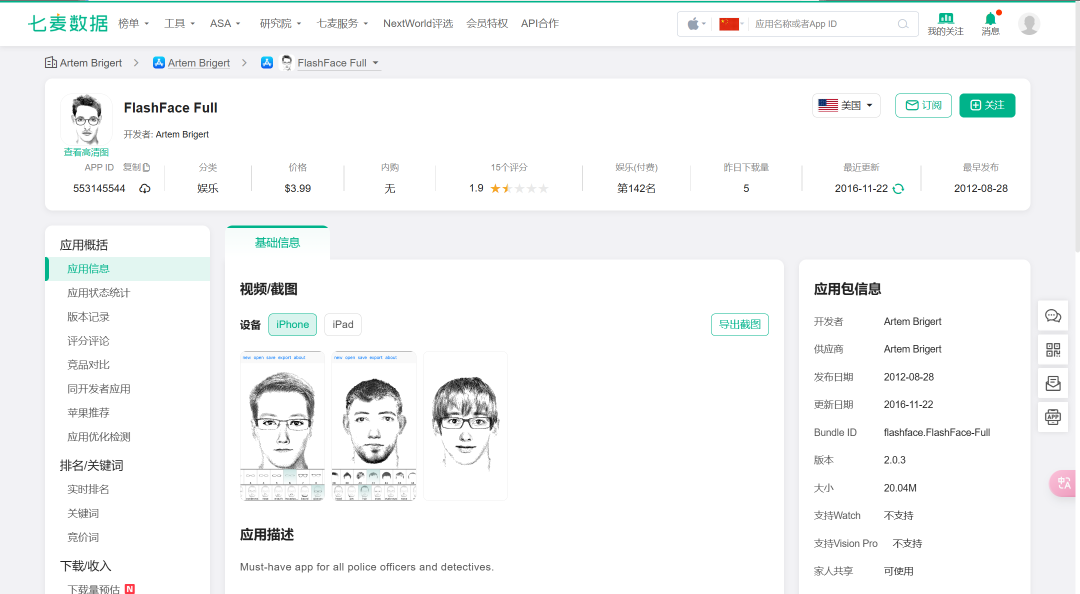Click the star rating display
The height and width of the screenshot is (594, 1080).
pyautogui.click(x=519, y=189)
